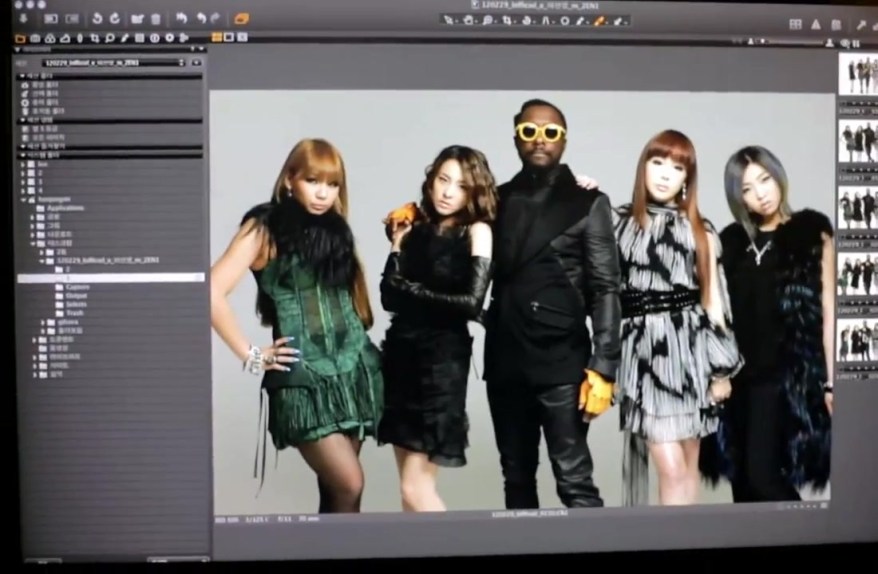Image resolution: width=878 pixels, height=574 pixels.
Task: Click the rotate left toolbar icon
Action: tap(97, 18)
